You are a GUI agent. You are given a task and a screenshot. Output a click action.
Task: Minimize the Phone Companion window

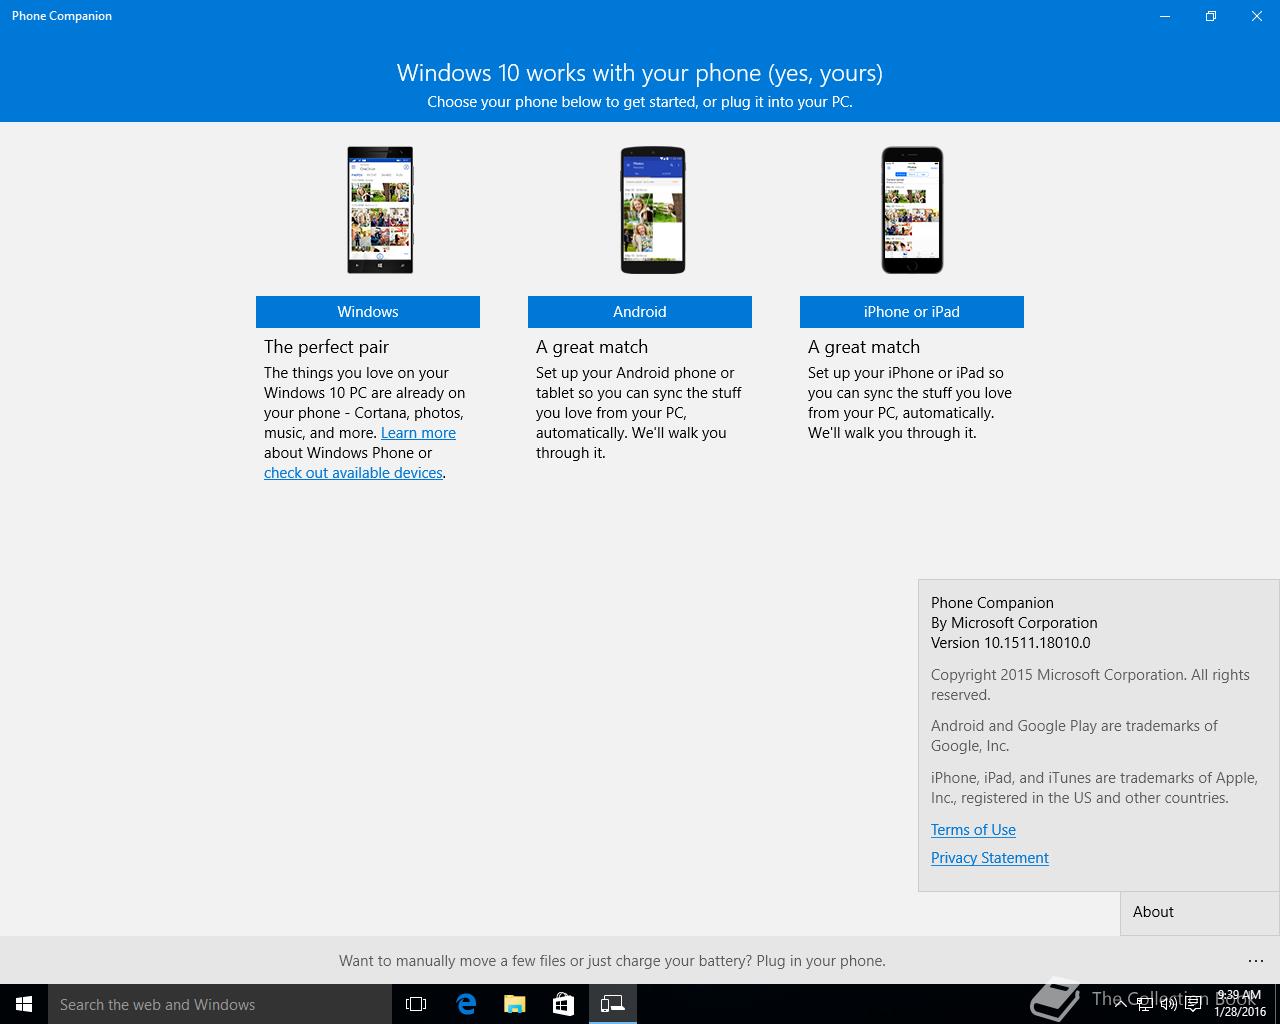(x=1165, y=16)
